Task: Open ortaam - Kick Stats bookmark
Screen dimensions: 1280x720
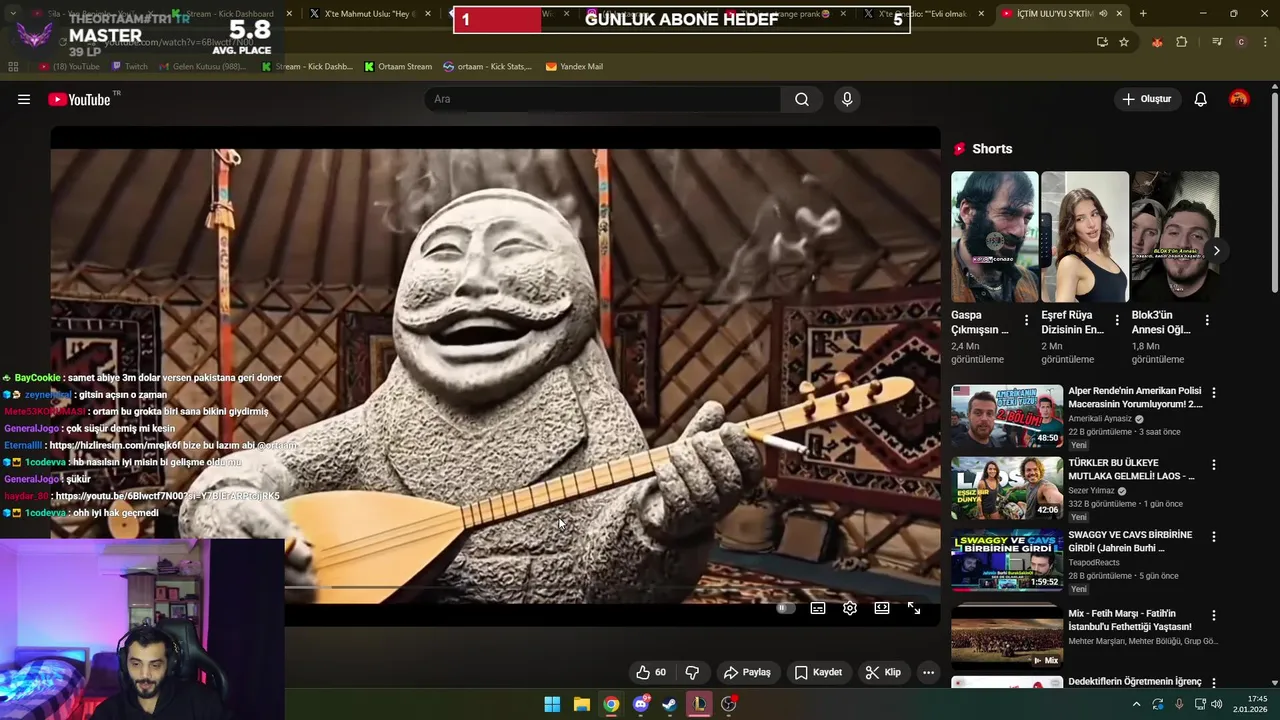Action: pos(488,67)
